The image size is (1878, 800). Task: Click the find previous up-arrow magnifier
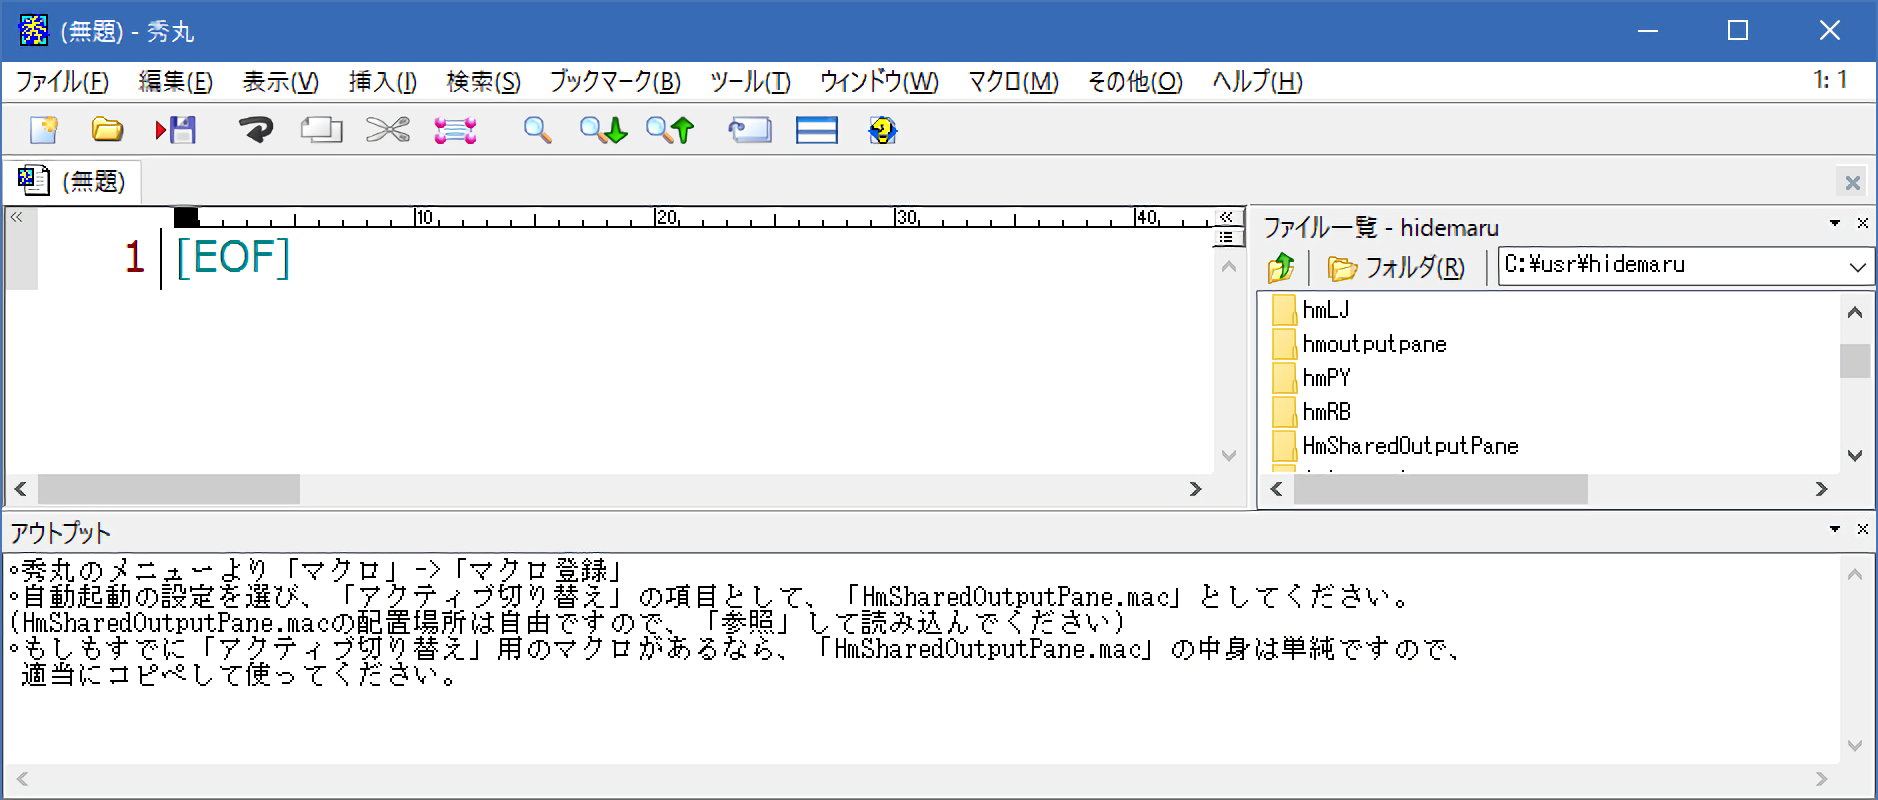click(669, 130)
